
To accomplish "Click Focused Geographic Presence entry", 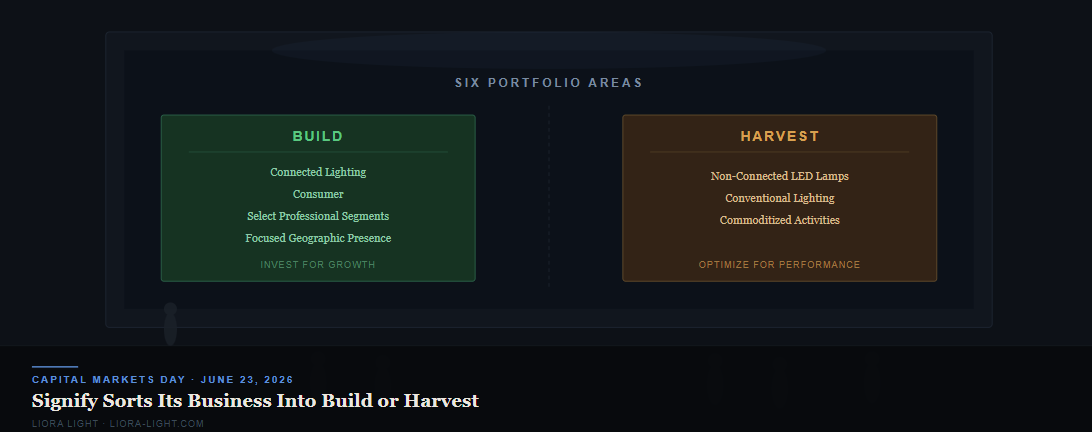I will point(318,238).
